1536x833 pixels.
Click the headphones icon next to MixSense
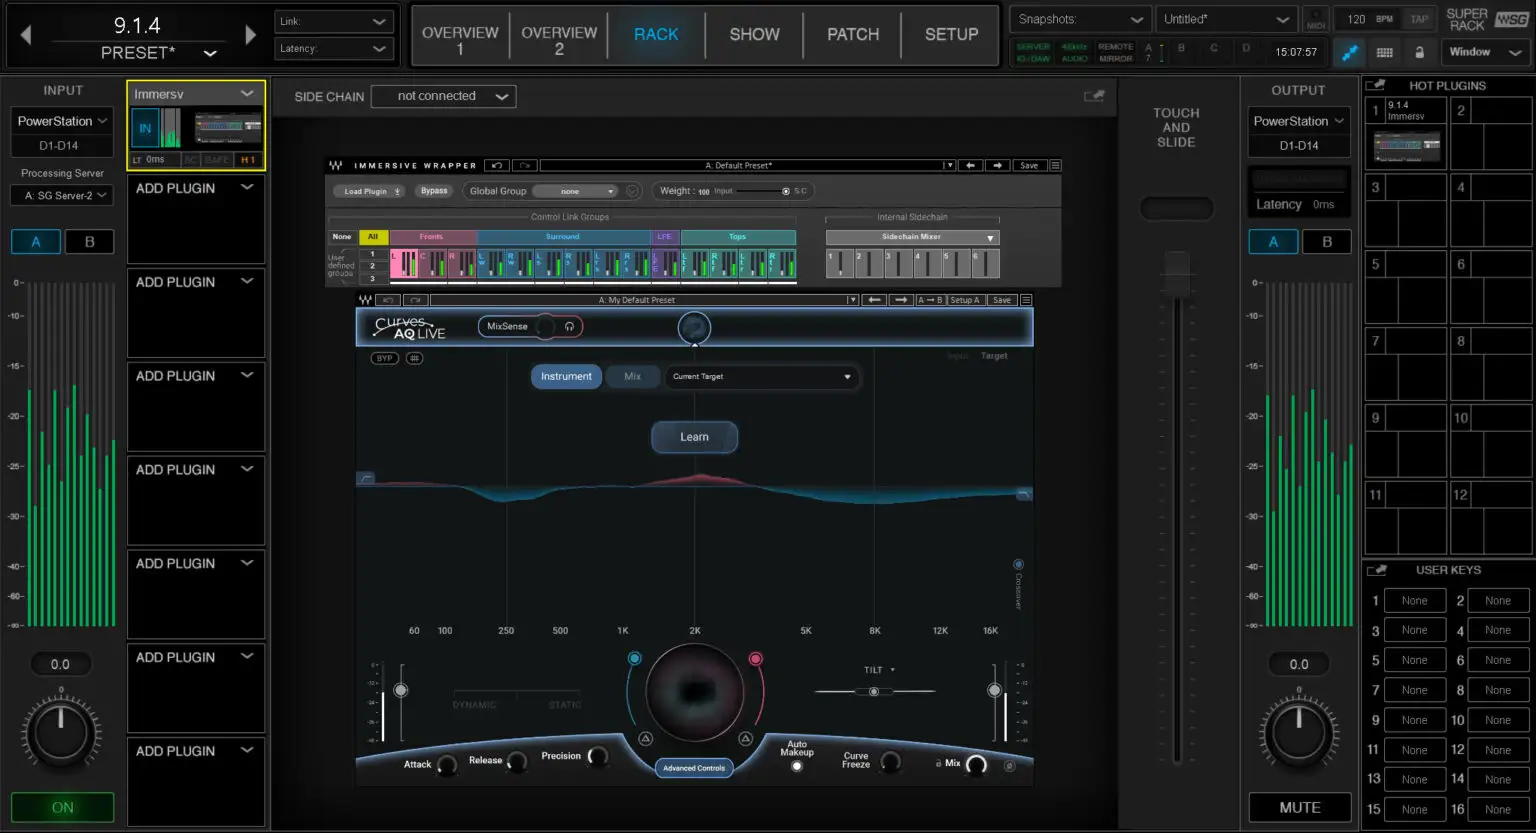[569, 326]
